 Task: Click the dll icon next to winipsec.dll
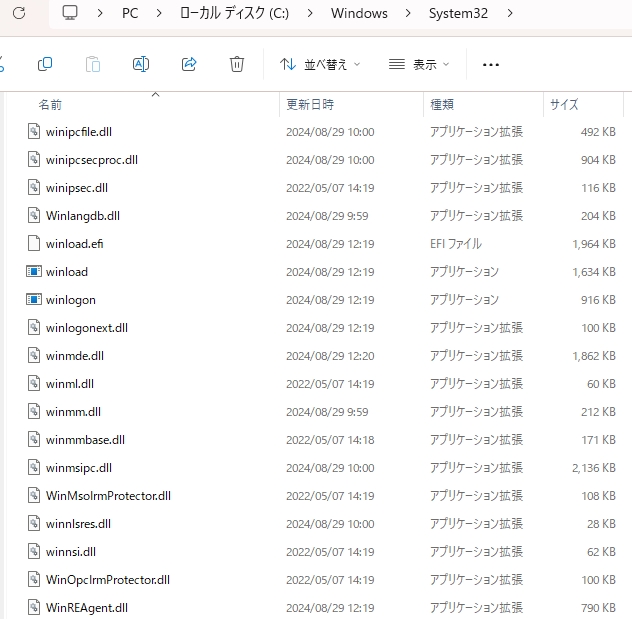pos(34,187)
